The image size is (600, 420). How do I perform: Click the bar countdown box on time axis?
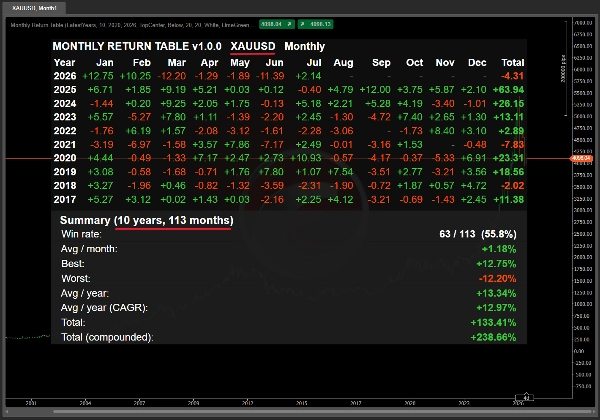525,397
